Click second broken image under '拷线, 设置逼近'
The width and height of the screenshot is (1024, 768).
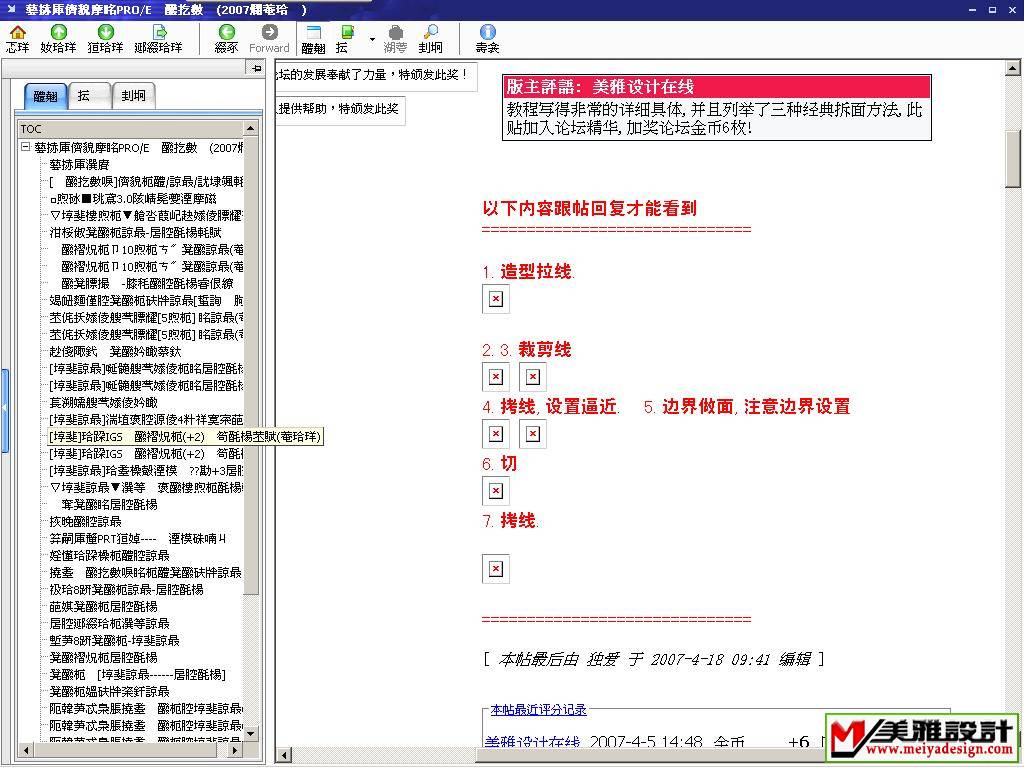tap(533, 434)
